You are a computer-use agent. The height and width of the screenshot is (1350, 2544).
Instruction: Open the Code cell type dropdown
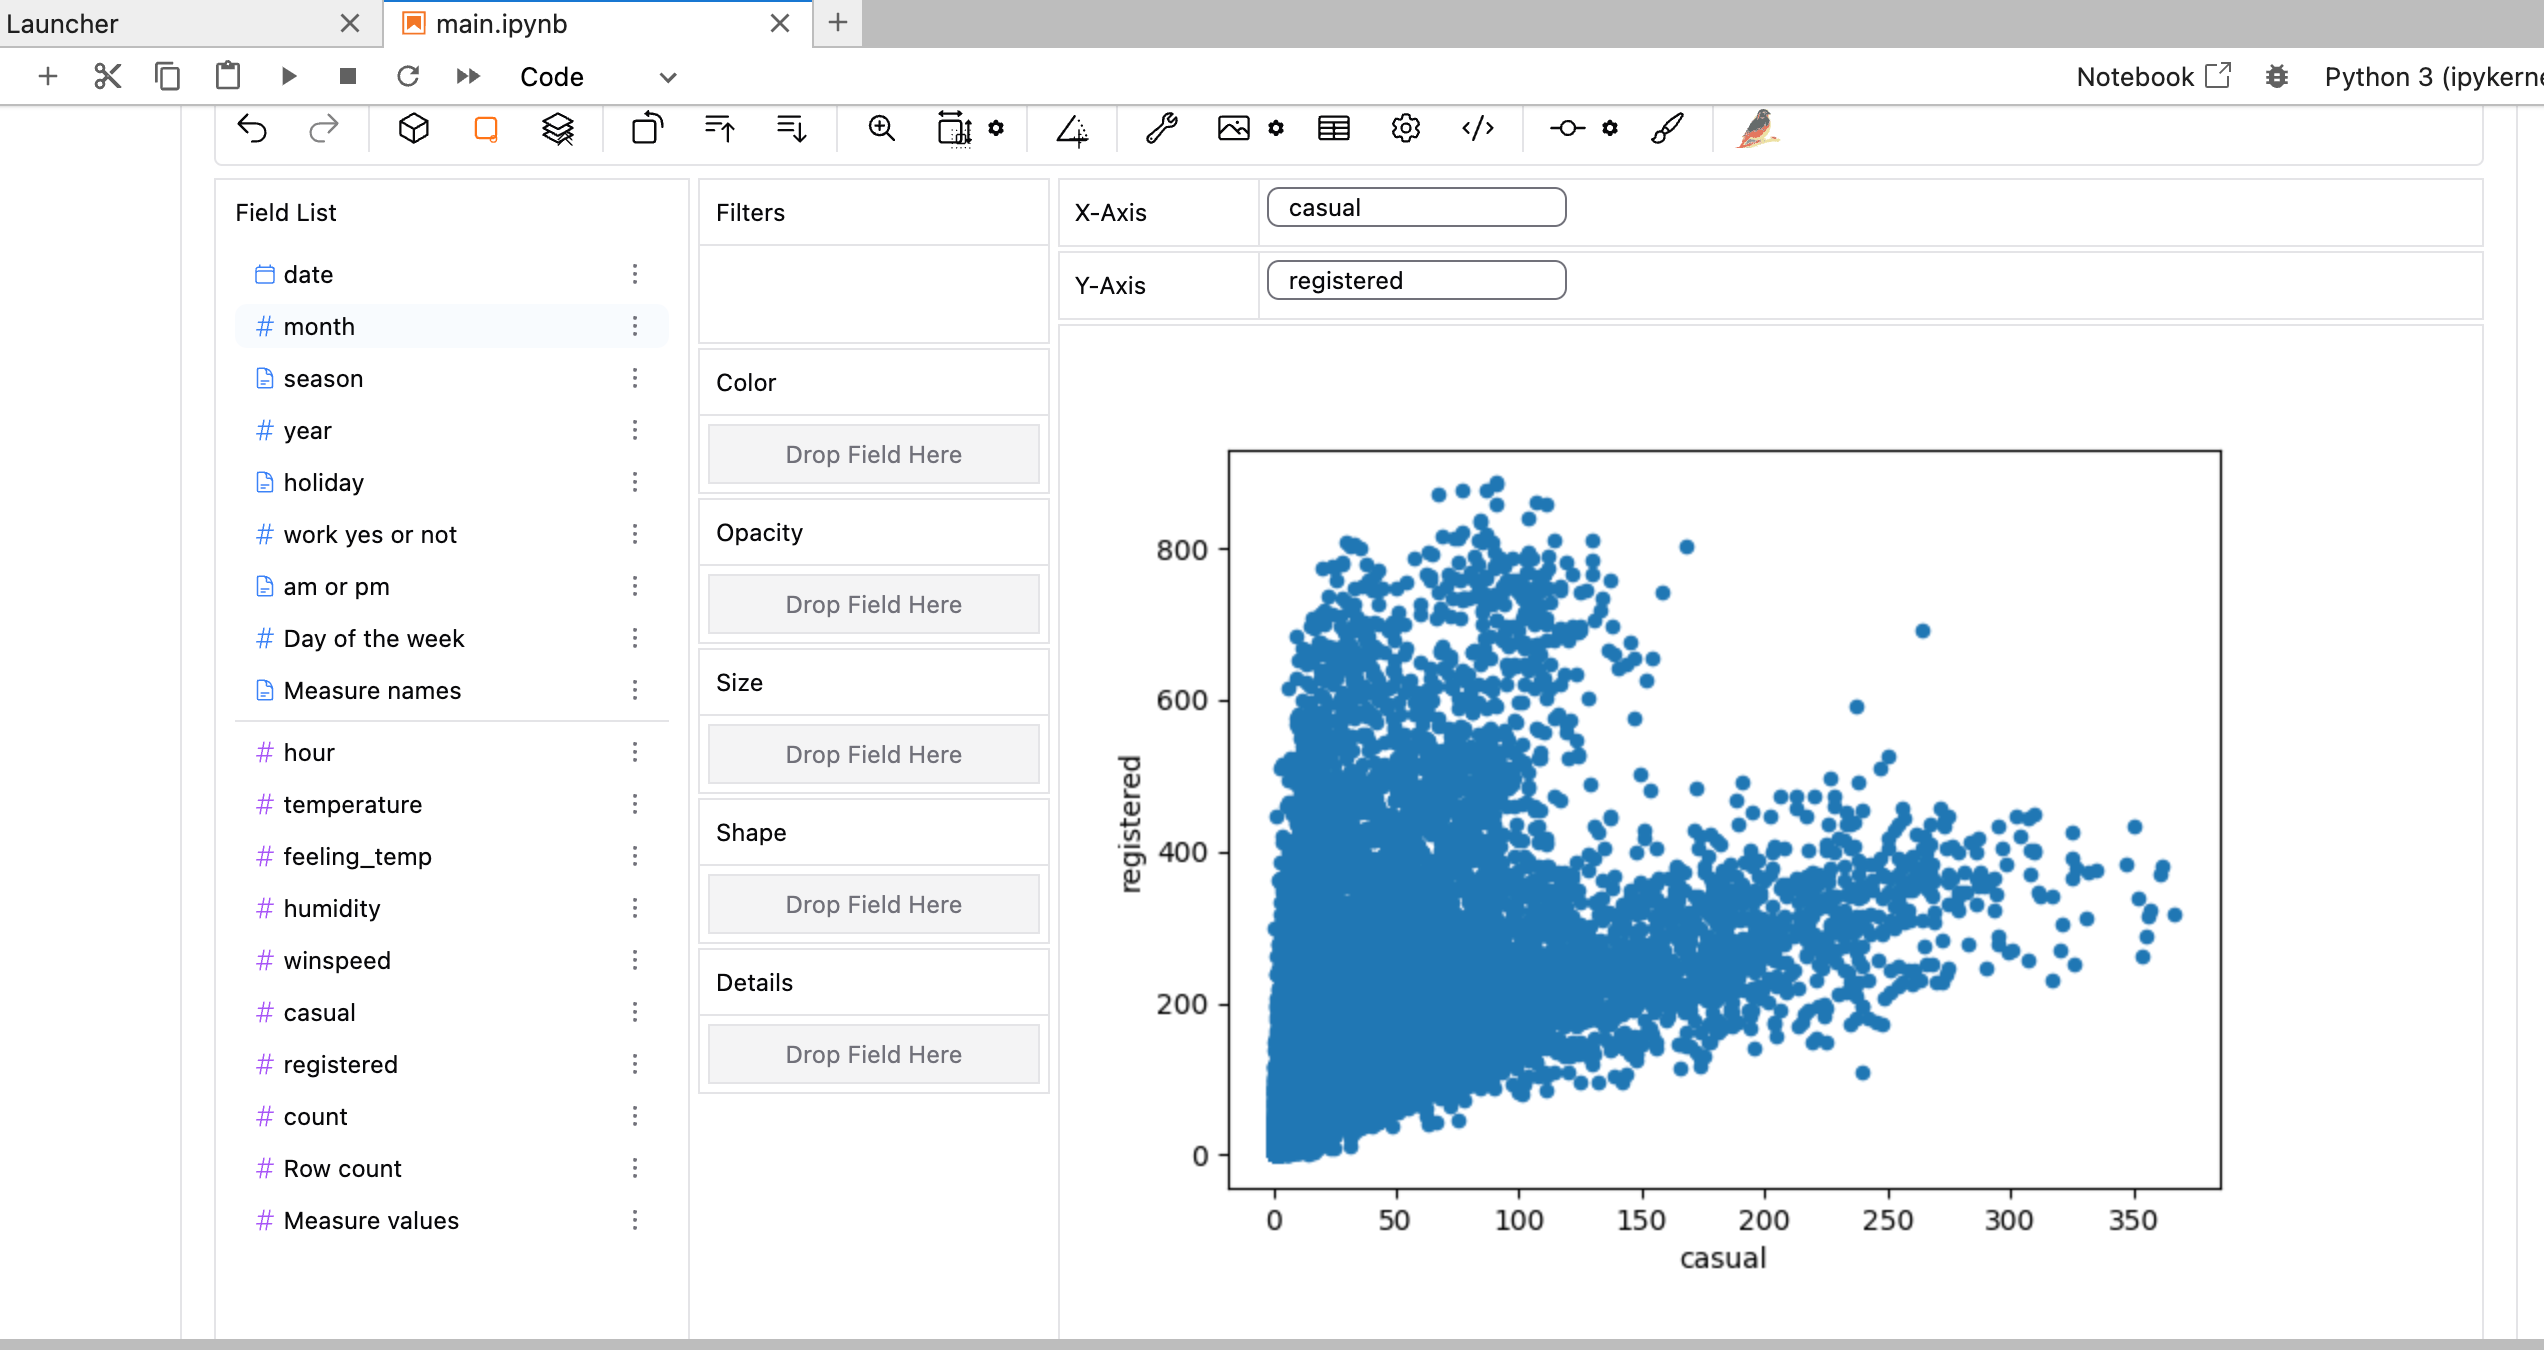click(x=598, y=77)
